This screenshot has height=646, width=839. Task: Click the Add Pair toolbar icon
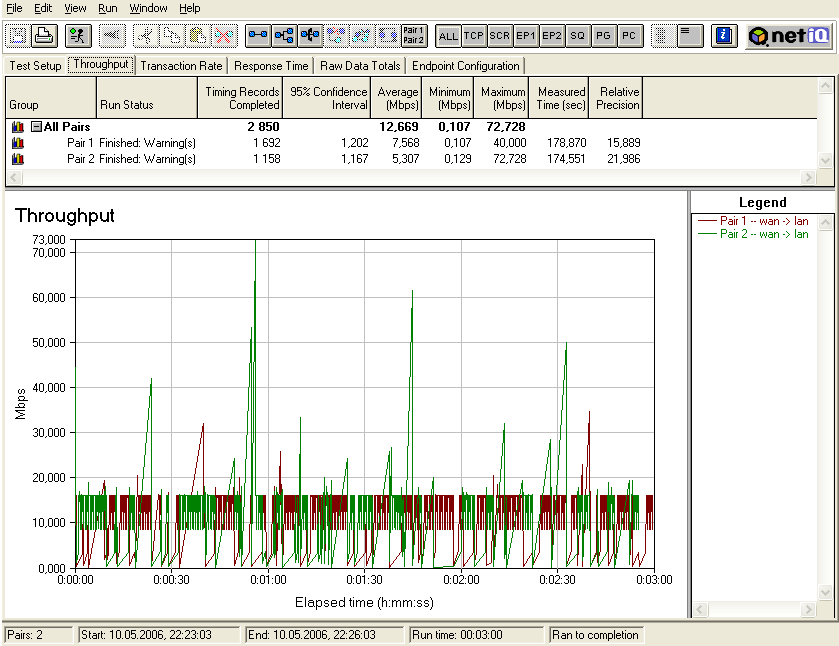point(258,36)
